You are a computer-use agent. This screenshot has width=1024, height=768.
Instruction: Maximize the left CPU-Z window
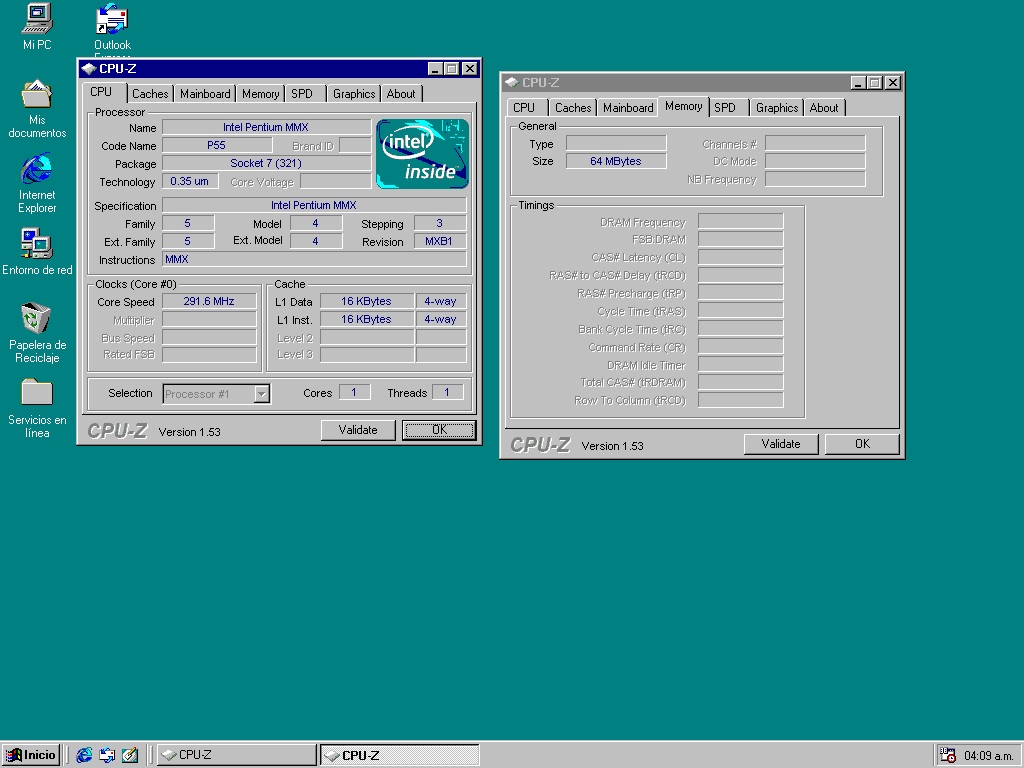point(452,69)
